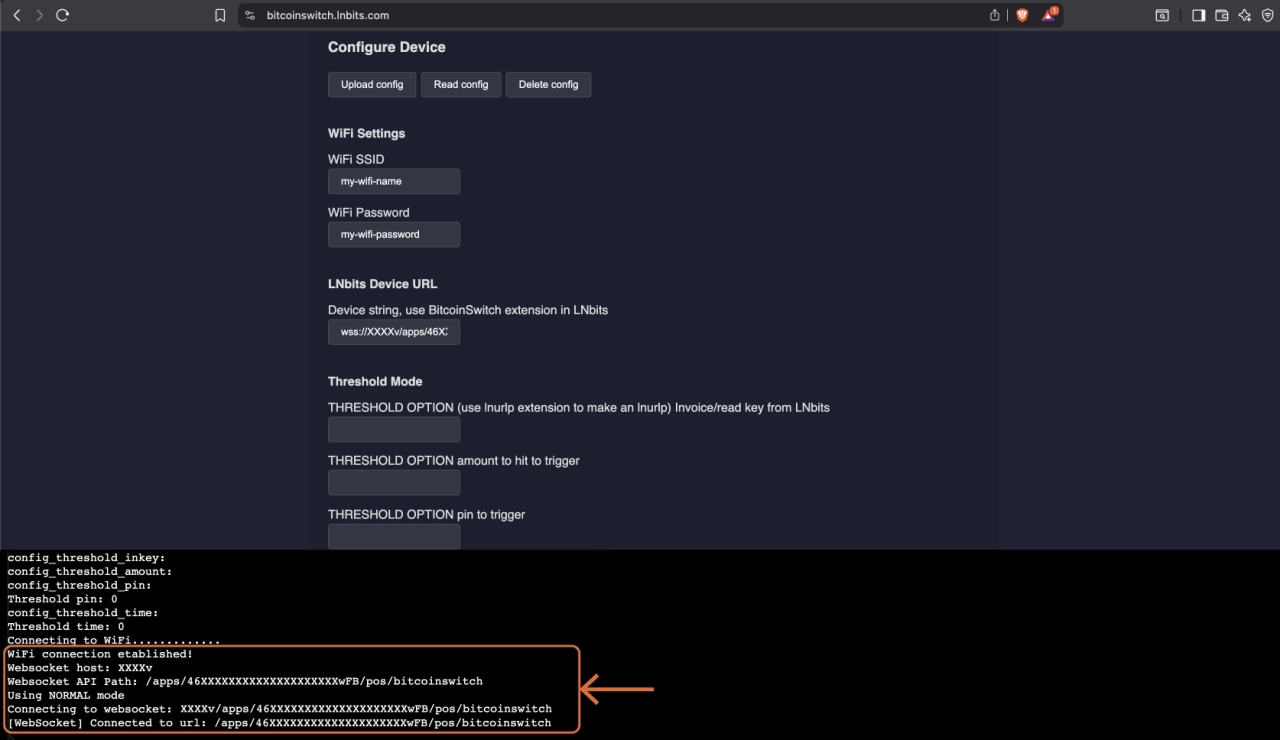This screenshot has height=740, width=1280.
Task: Click the browser back arrow
Action: click(17, 15)
